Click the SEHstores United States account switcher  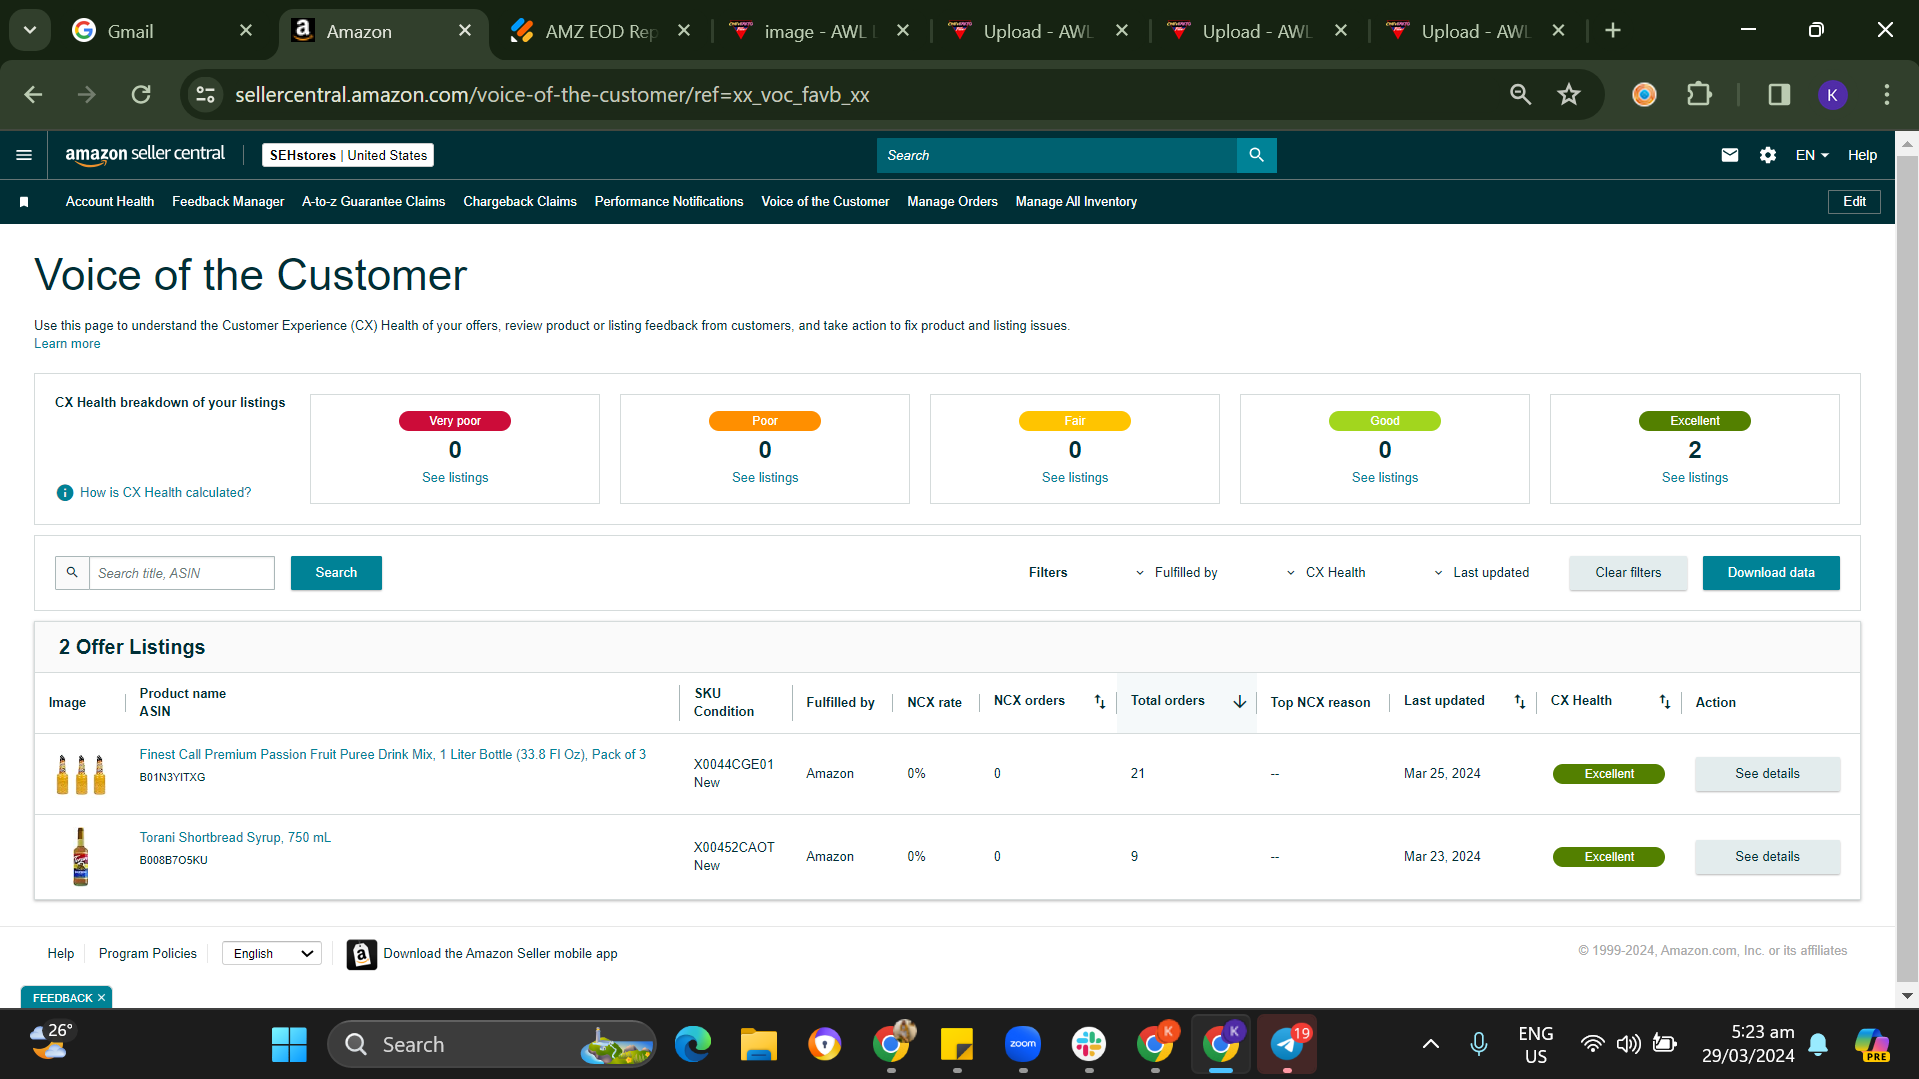click(348, 155)
